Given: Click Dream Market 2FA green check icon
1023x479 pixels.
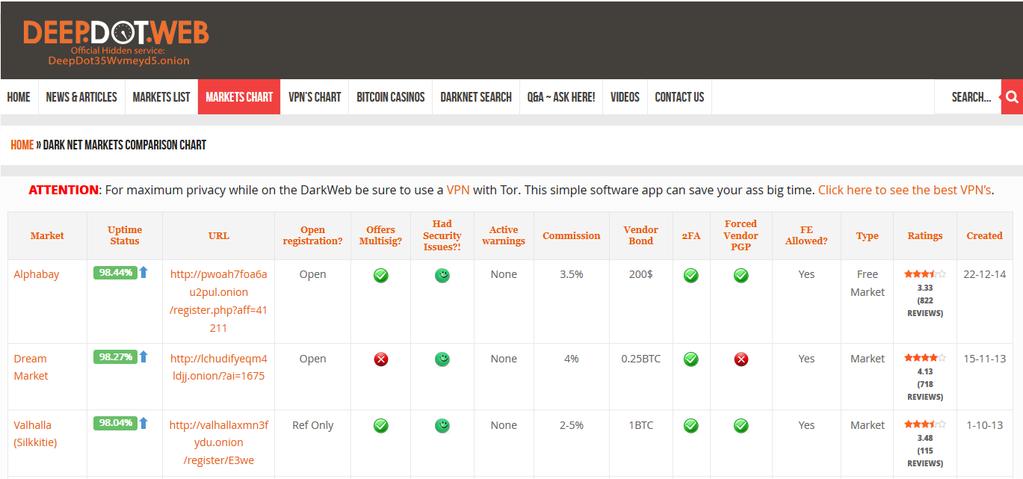Looking at the screenshot, I should 691,359.
